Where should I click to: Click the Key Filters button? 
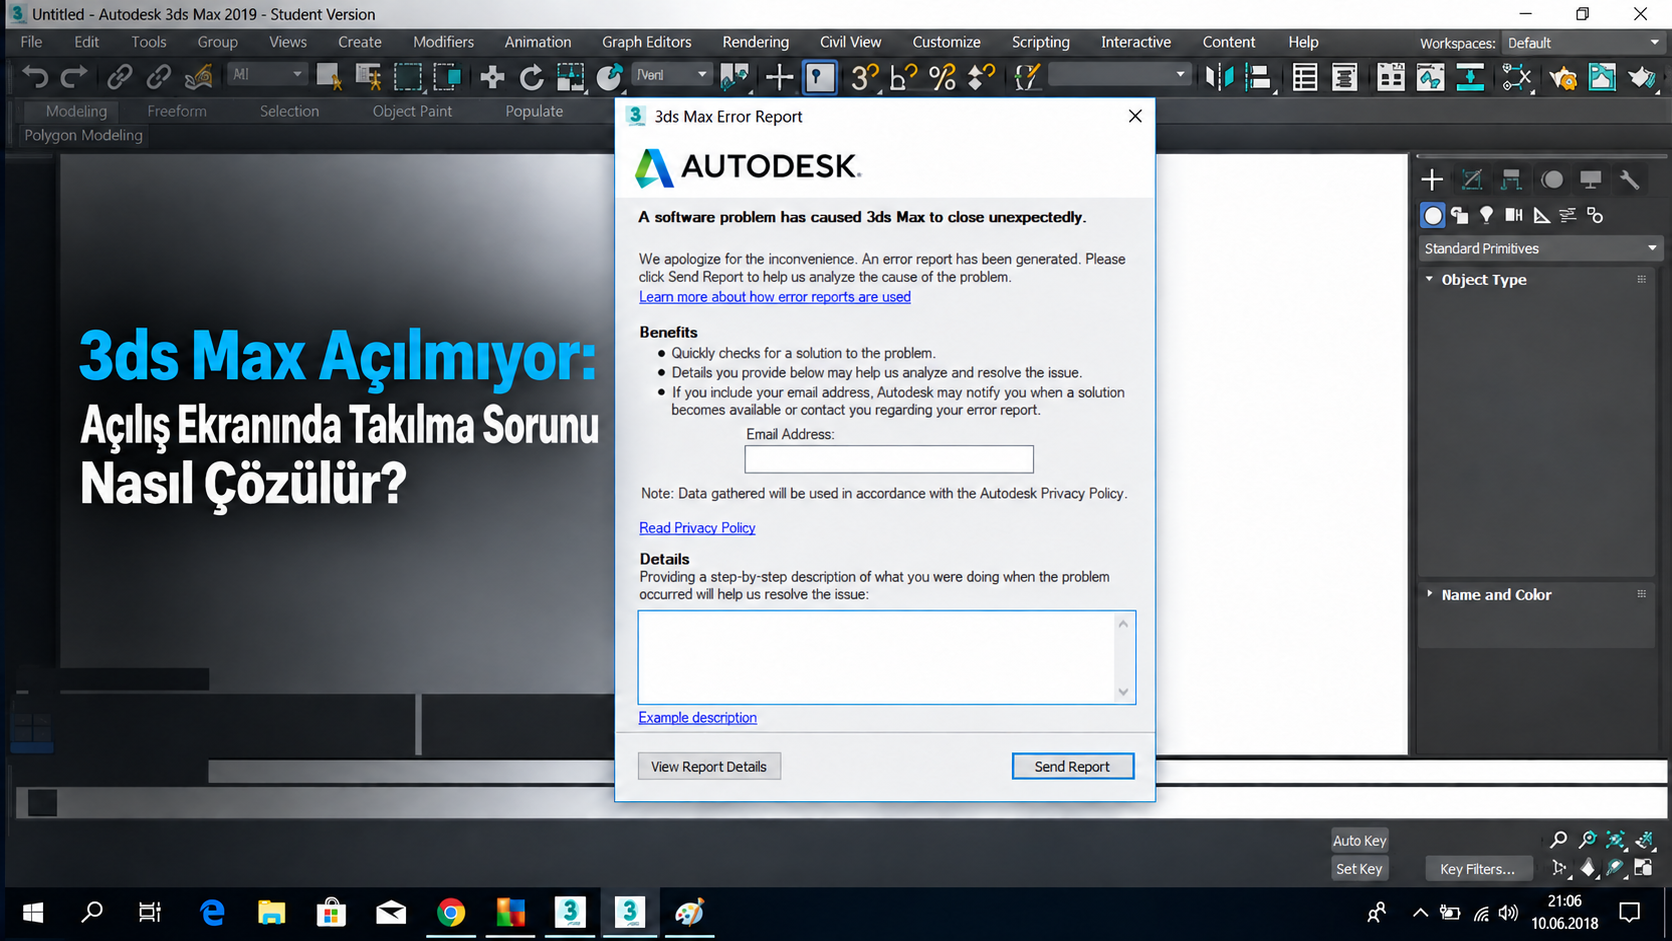pos(1477,869)
